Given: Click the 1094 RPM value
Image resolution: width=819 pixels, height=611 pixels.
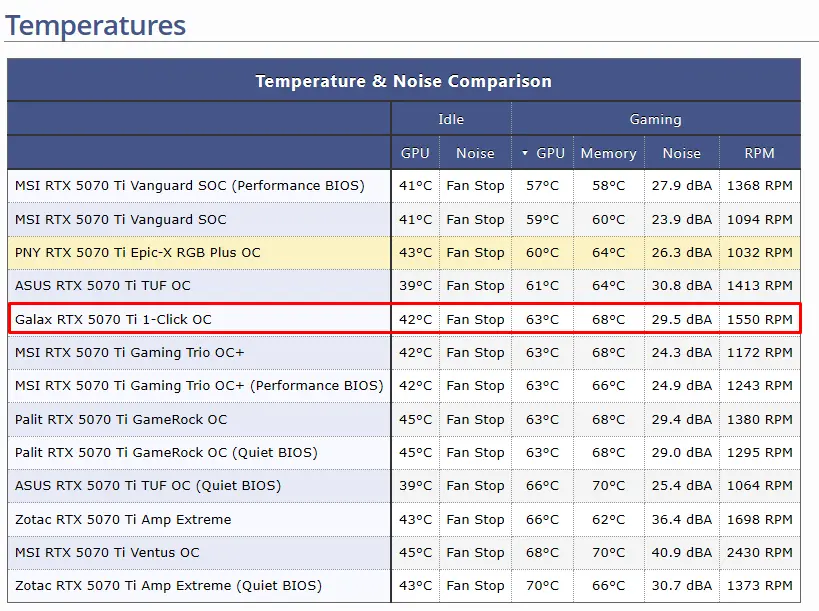Looking at the screenshot, I should click(x=759, y=219).
